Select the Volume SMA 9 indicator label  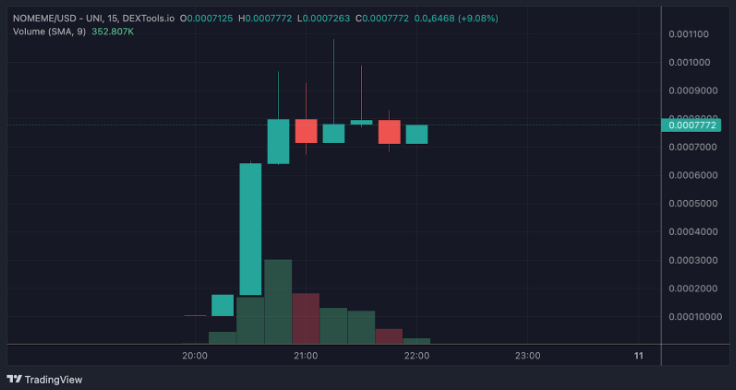click(49, 31)
